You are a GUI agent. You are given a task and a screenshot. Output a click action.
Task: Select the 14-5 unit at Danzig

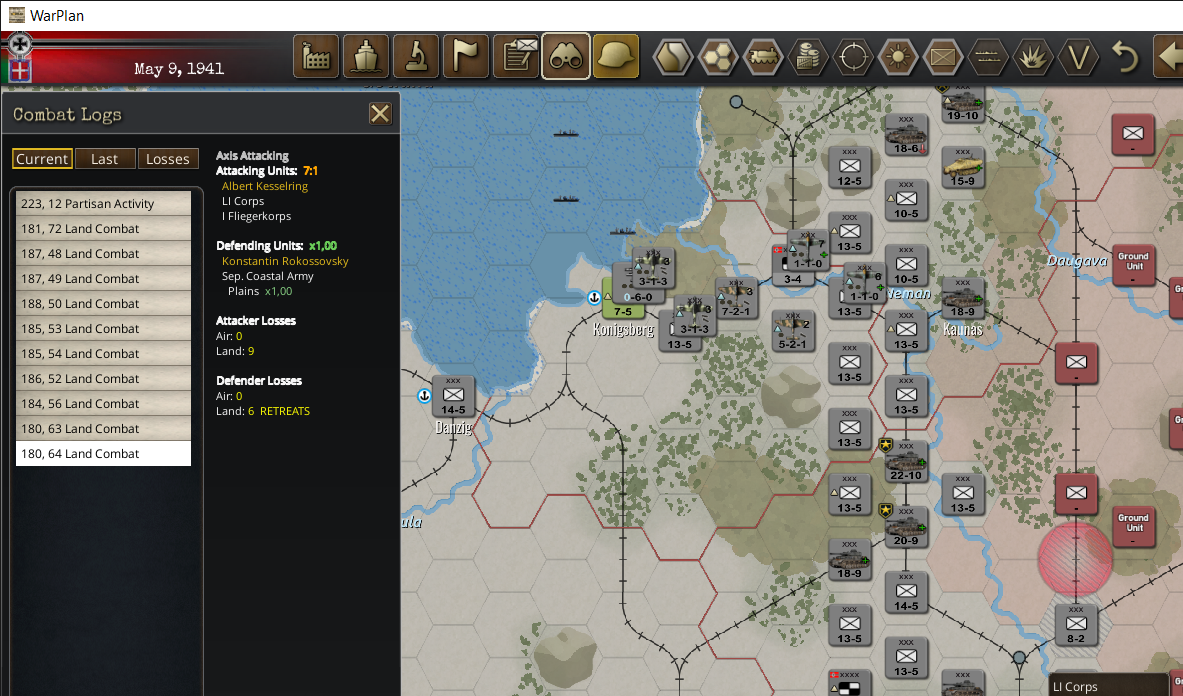tap(453, 397)
